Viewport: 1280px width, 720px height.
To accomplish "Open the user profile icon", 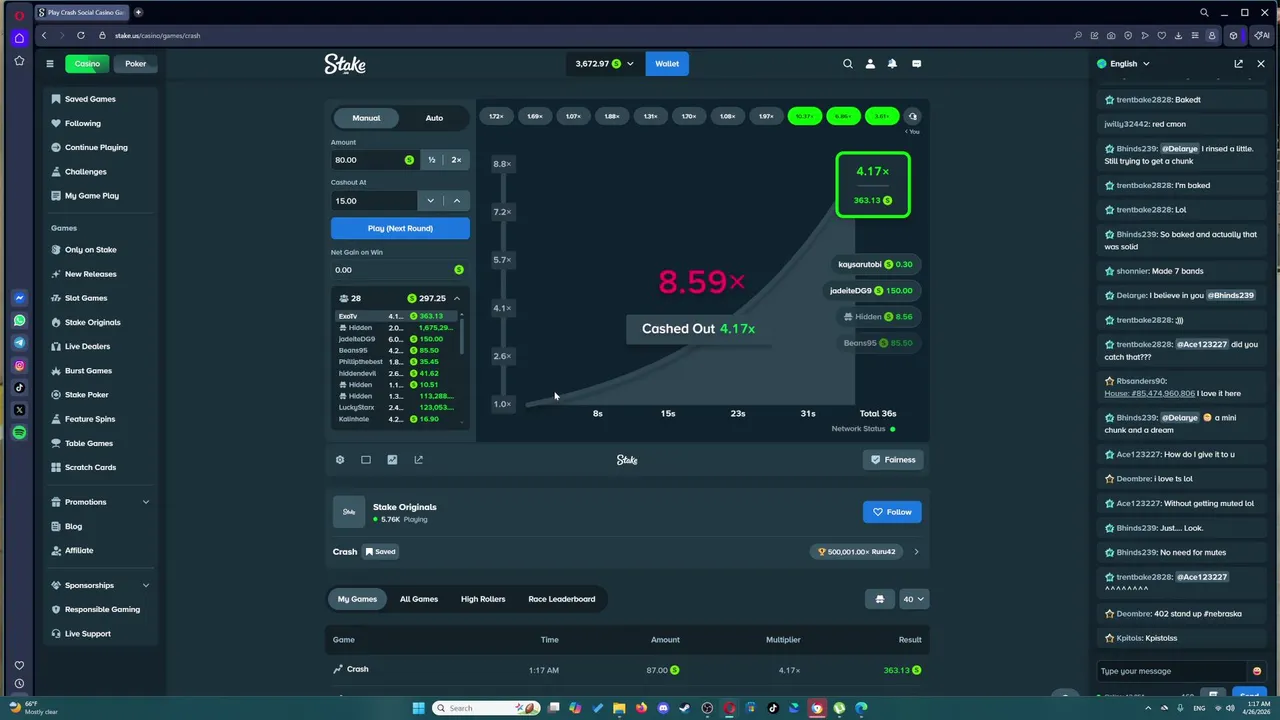I will click(870, 64).
